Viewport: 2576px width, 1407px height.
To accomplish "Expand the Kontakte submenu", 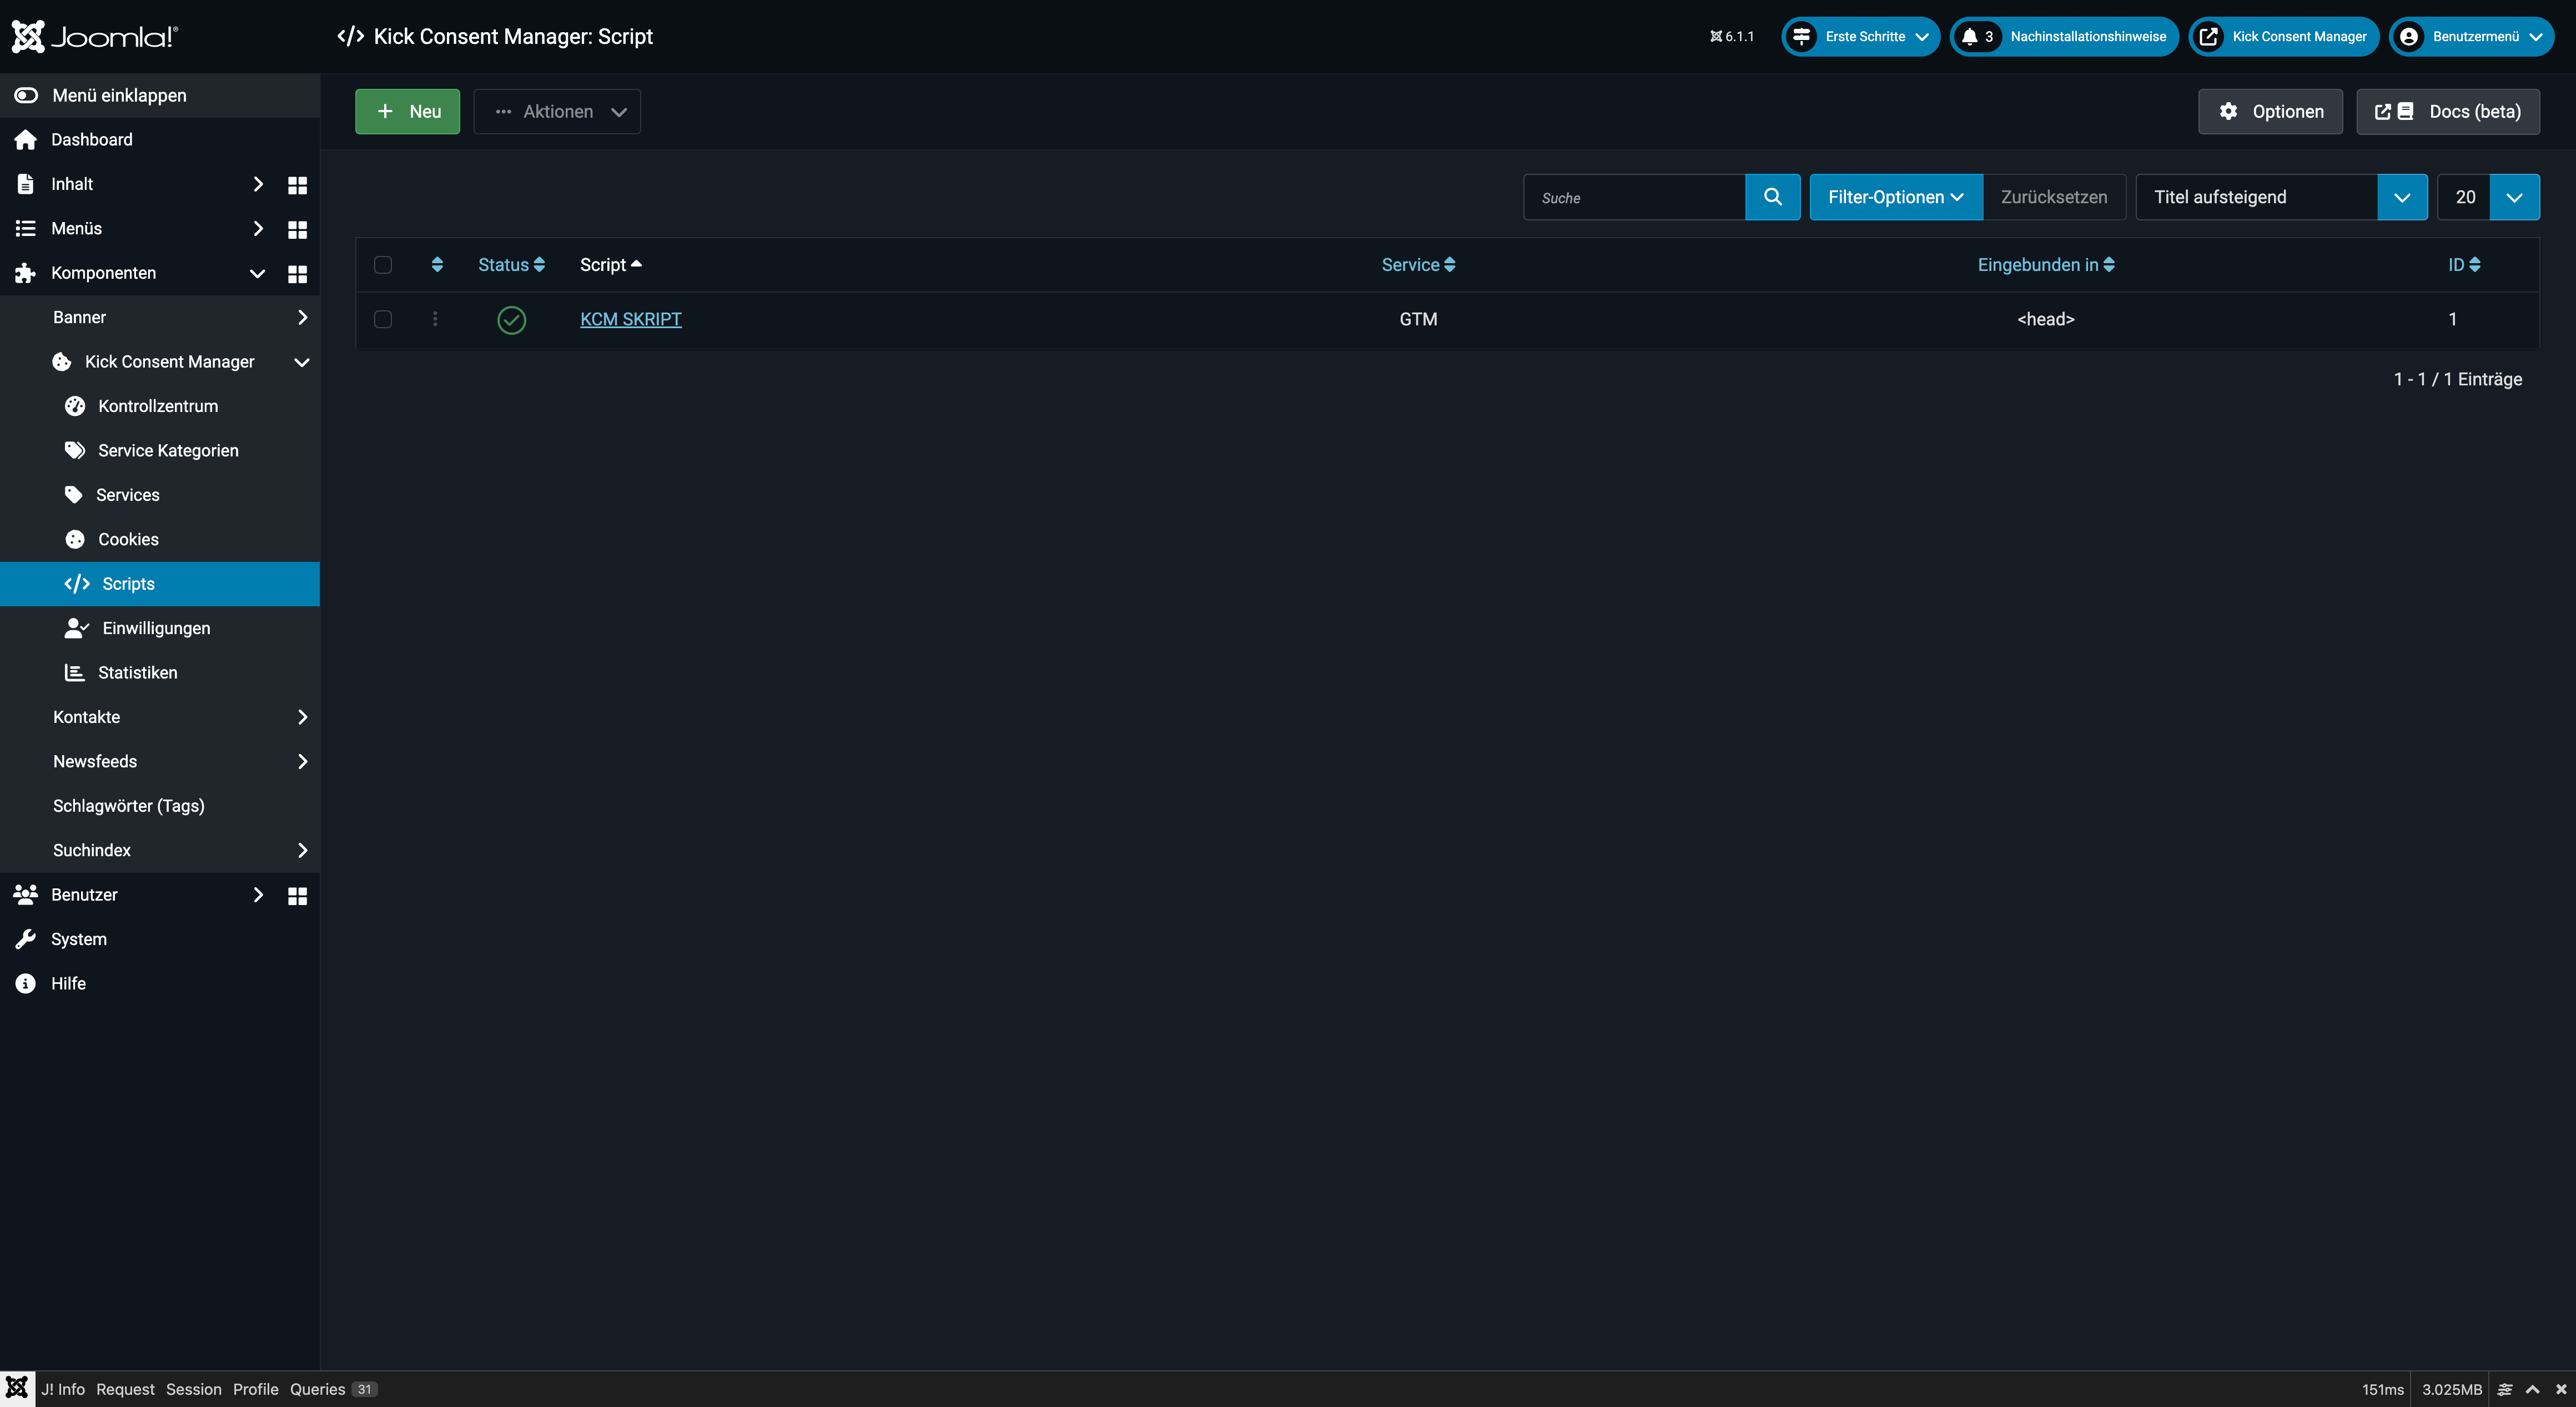I will tap(302, 717).
